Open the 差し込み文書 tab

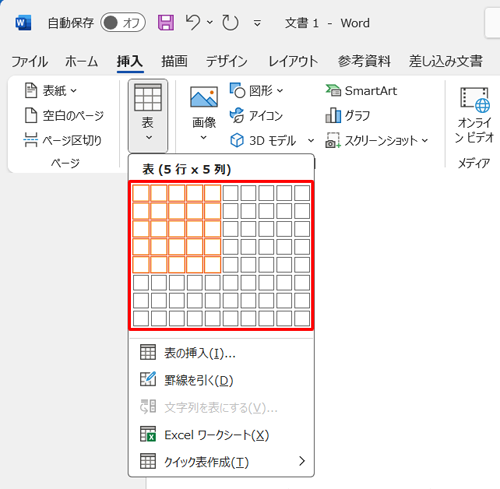click(446, 62)
